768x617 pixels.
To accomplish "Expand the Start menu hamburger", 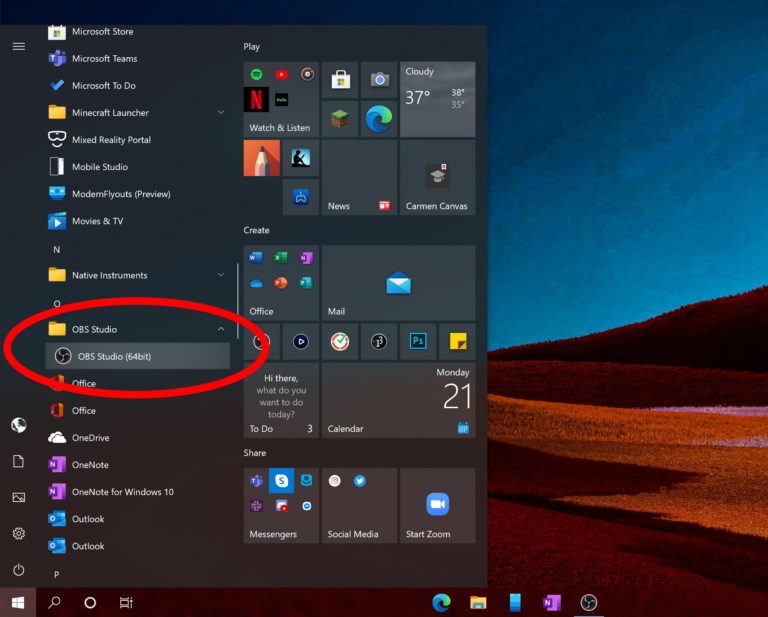I will point(19,47).
